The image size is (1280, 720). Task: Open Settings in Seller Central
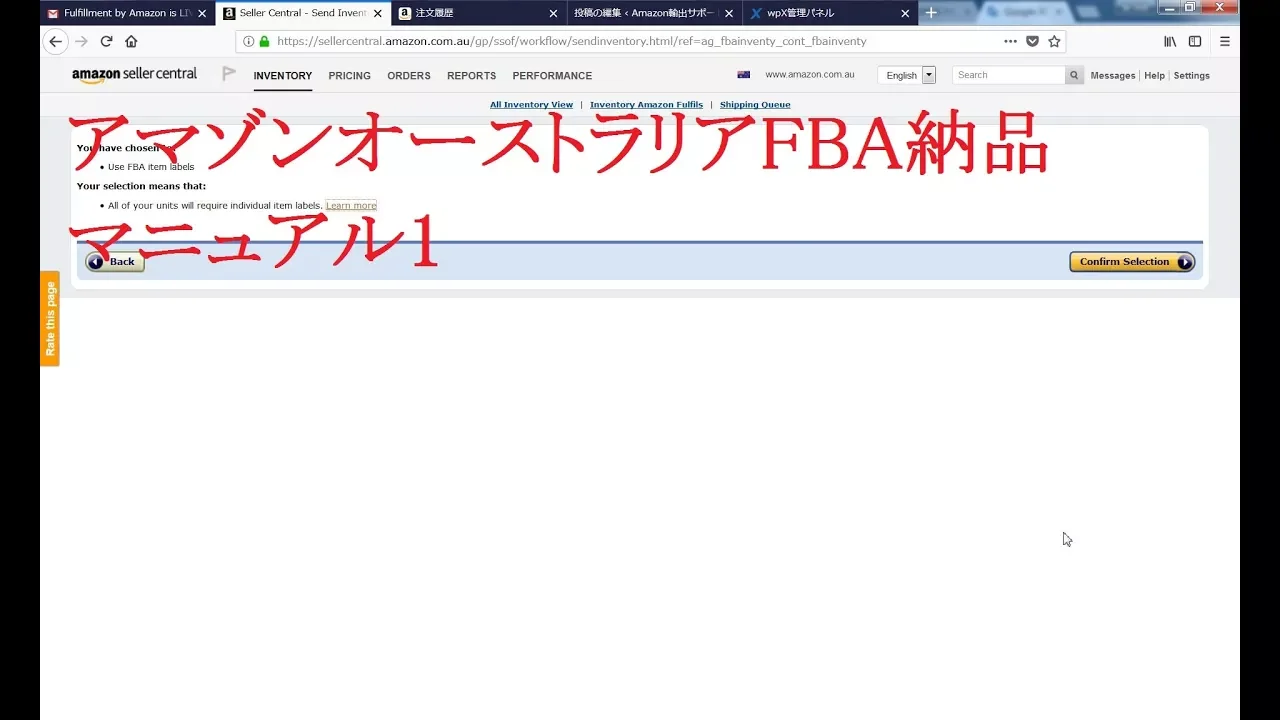pyautogui.click(x=1191, y=76)
